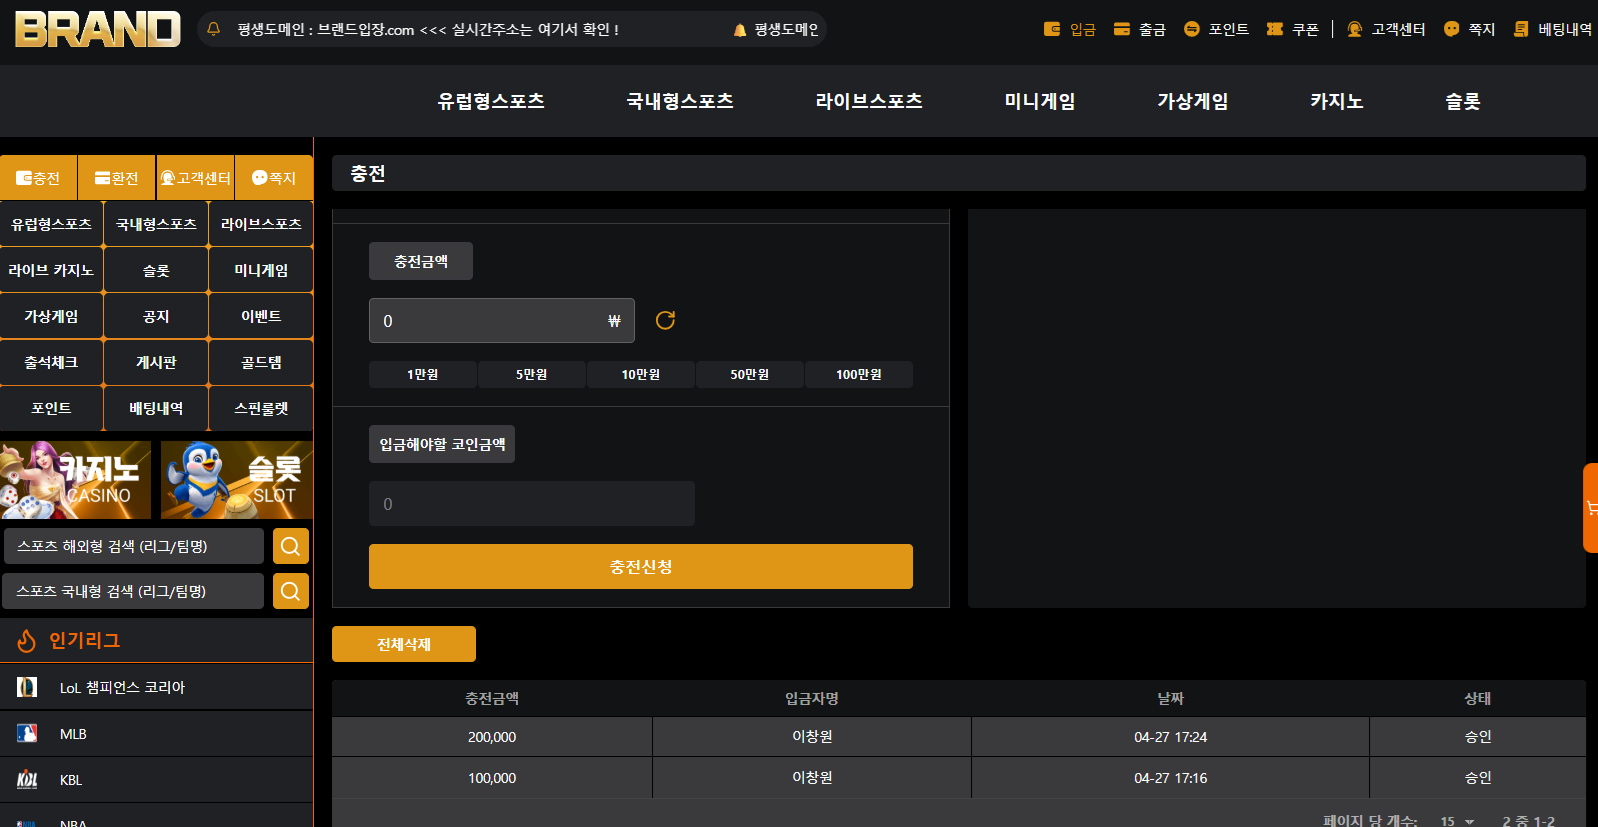Open 카지노 in the main navigation
Screen dimensions: 1598x827
point(1337,101)
